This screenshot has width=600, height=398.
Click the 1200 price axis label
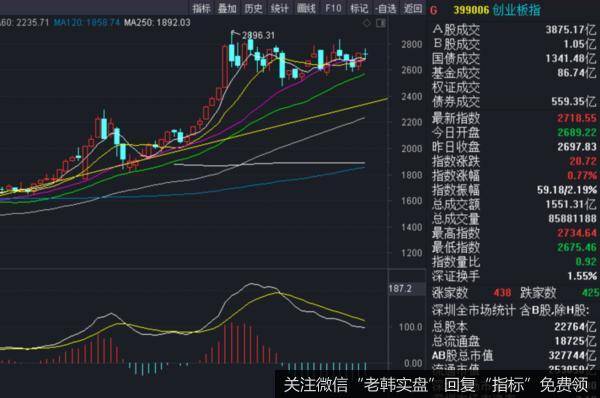tap(412, 253)
